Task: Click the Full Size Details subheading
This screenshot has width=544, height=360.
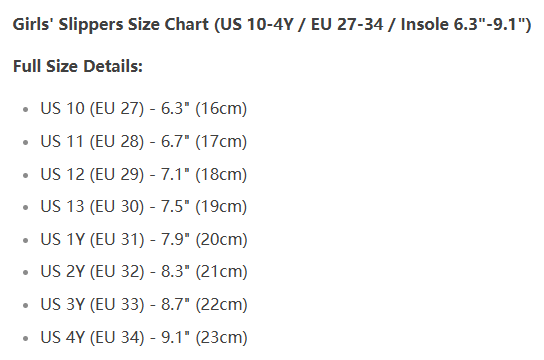Action: click(78, 66)
